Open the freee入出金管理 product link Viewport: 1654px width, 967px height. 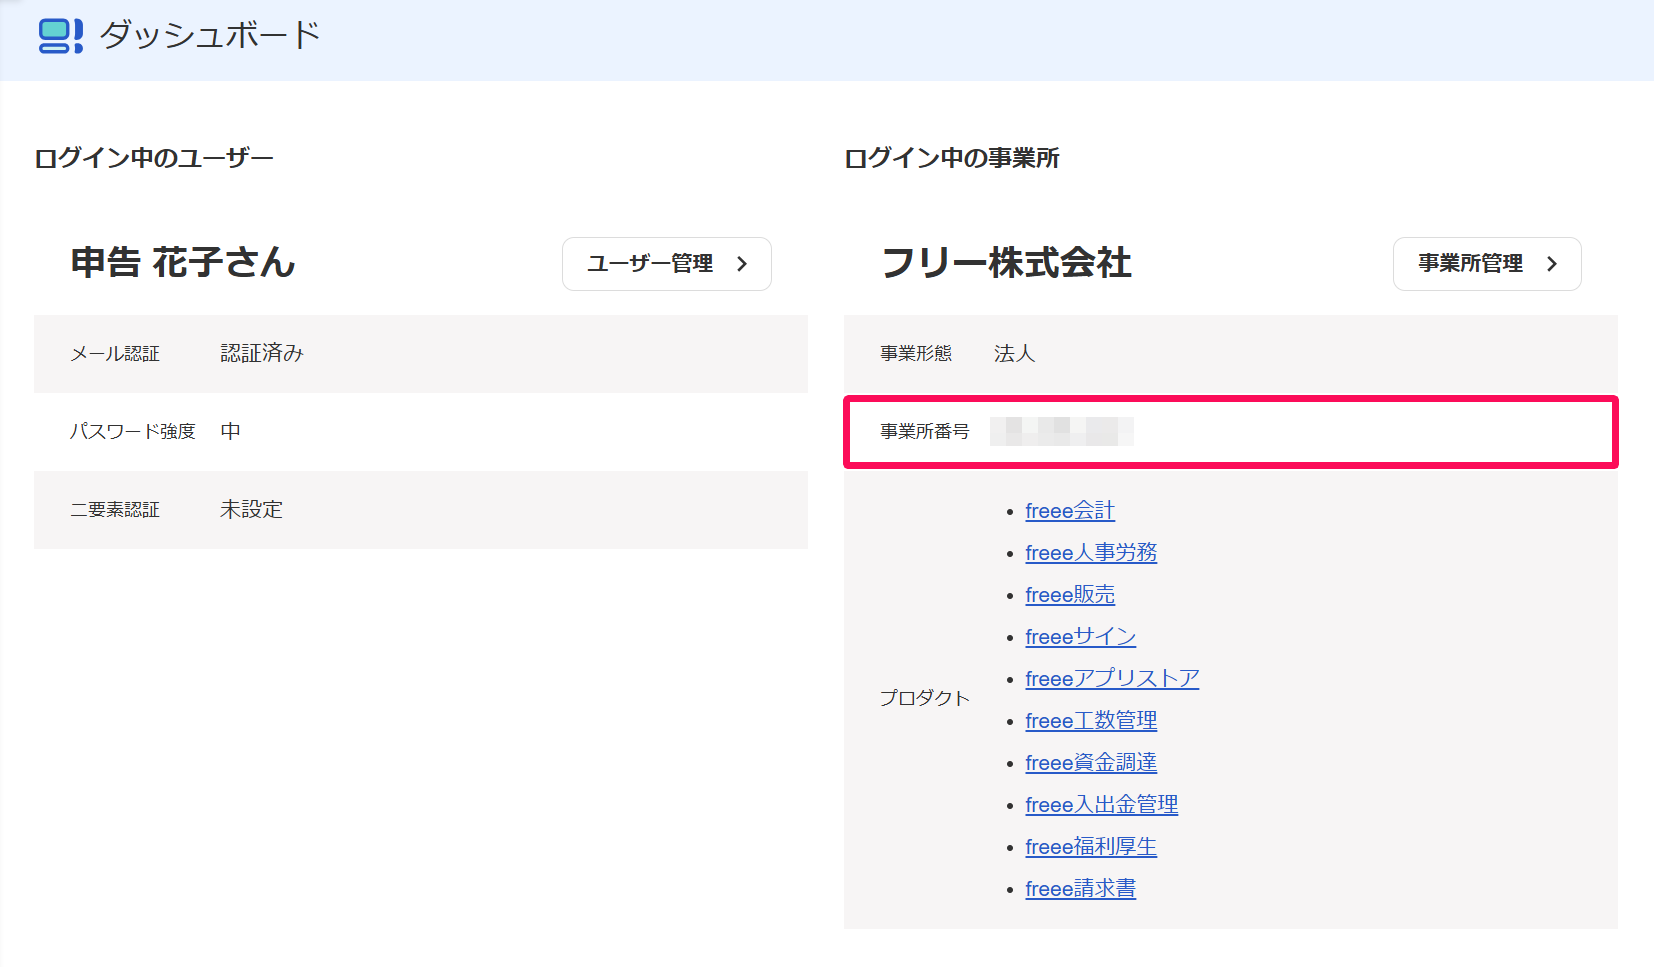coord(1100,804)
